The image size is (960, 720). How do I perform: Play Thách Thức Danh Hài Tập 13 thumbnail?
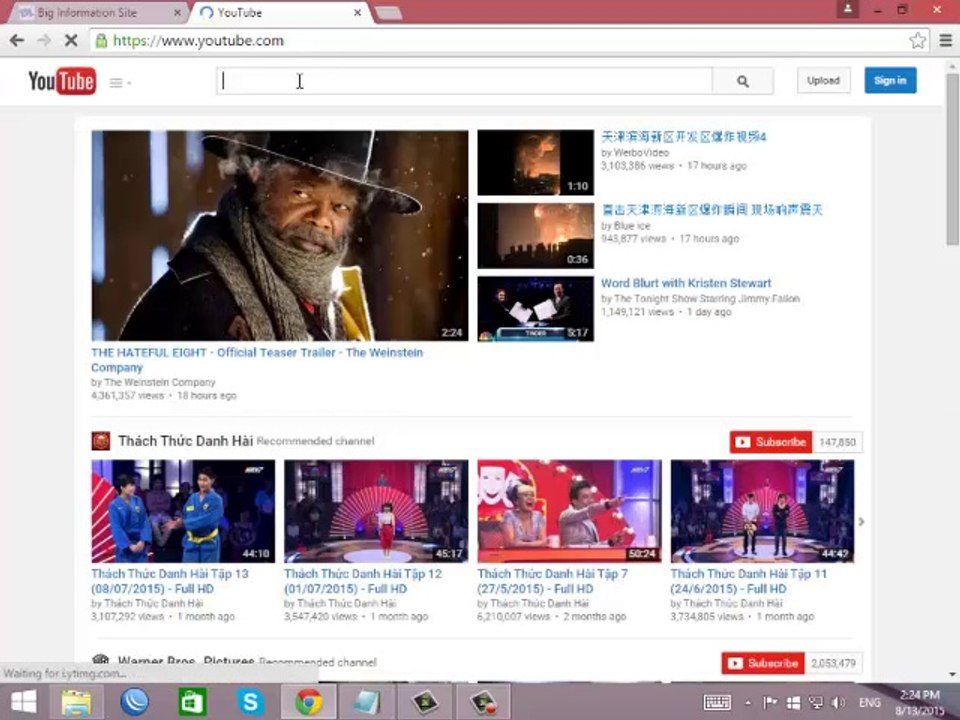click(183, 511)
